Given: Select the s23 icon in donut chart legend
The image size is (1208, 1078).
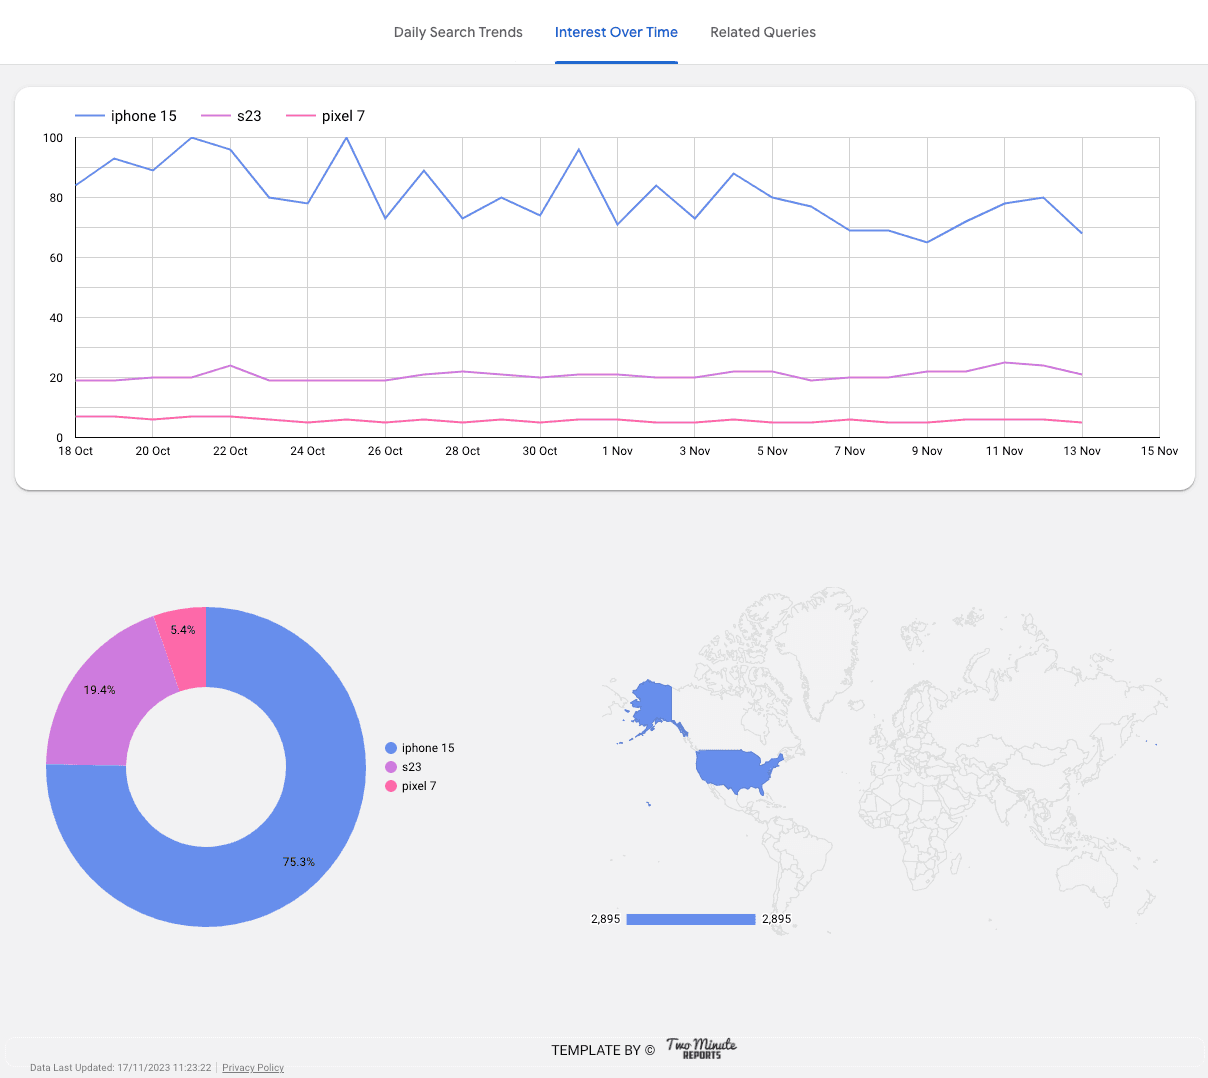Looking at the screenshot, I should click(390, 767).
